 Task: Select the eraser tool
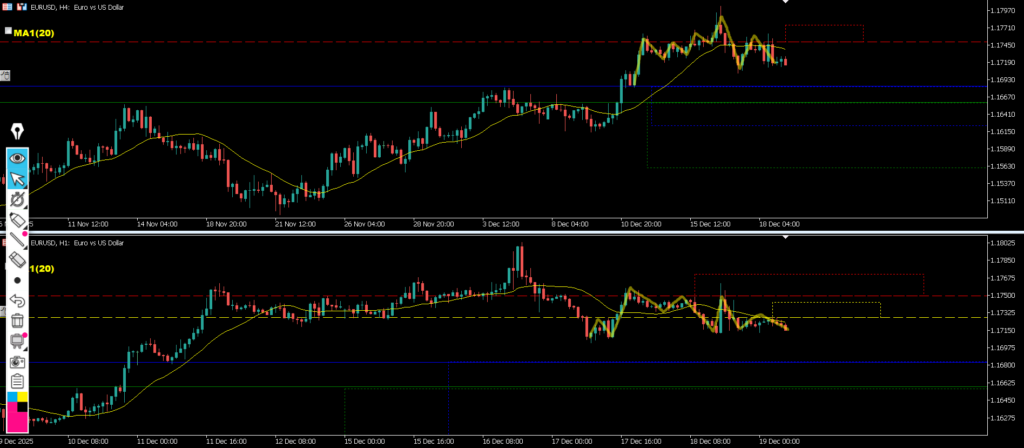tap(17, 260)
